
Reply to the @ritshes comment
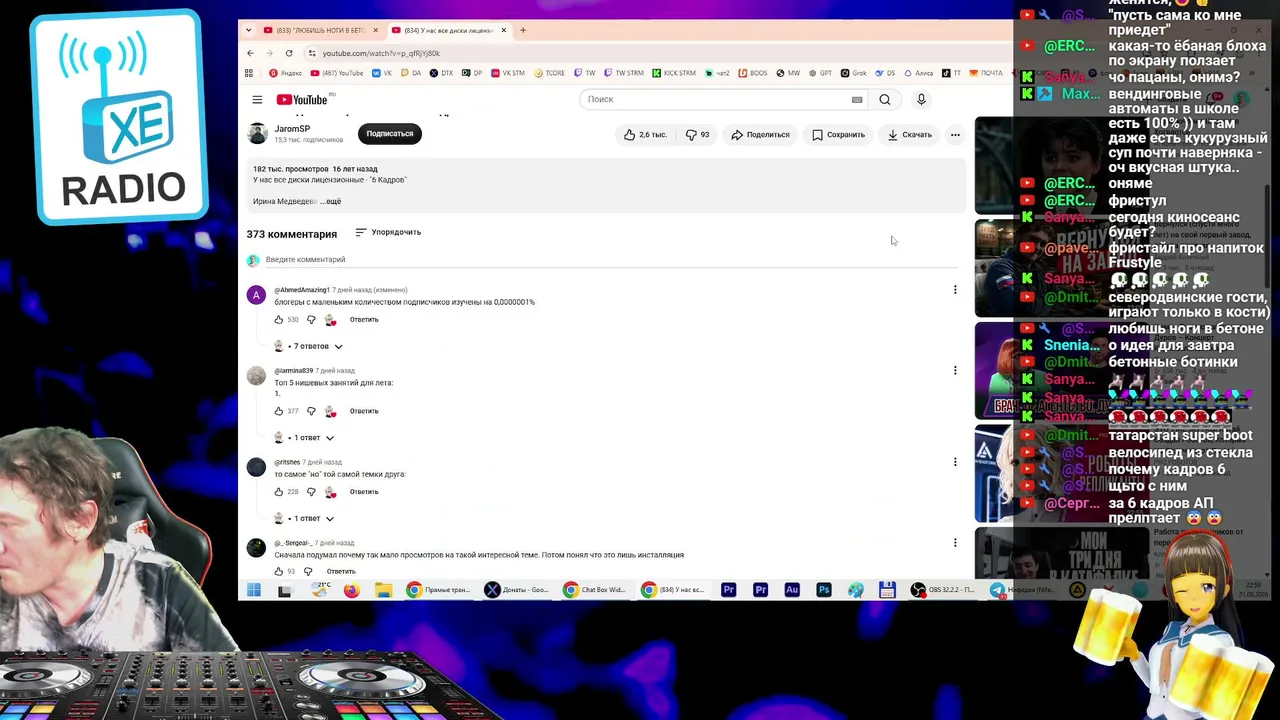tap(364, 492)
